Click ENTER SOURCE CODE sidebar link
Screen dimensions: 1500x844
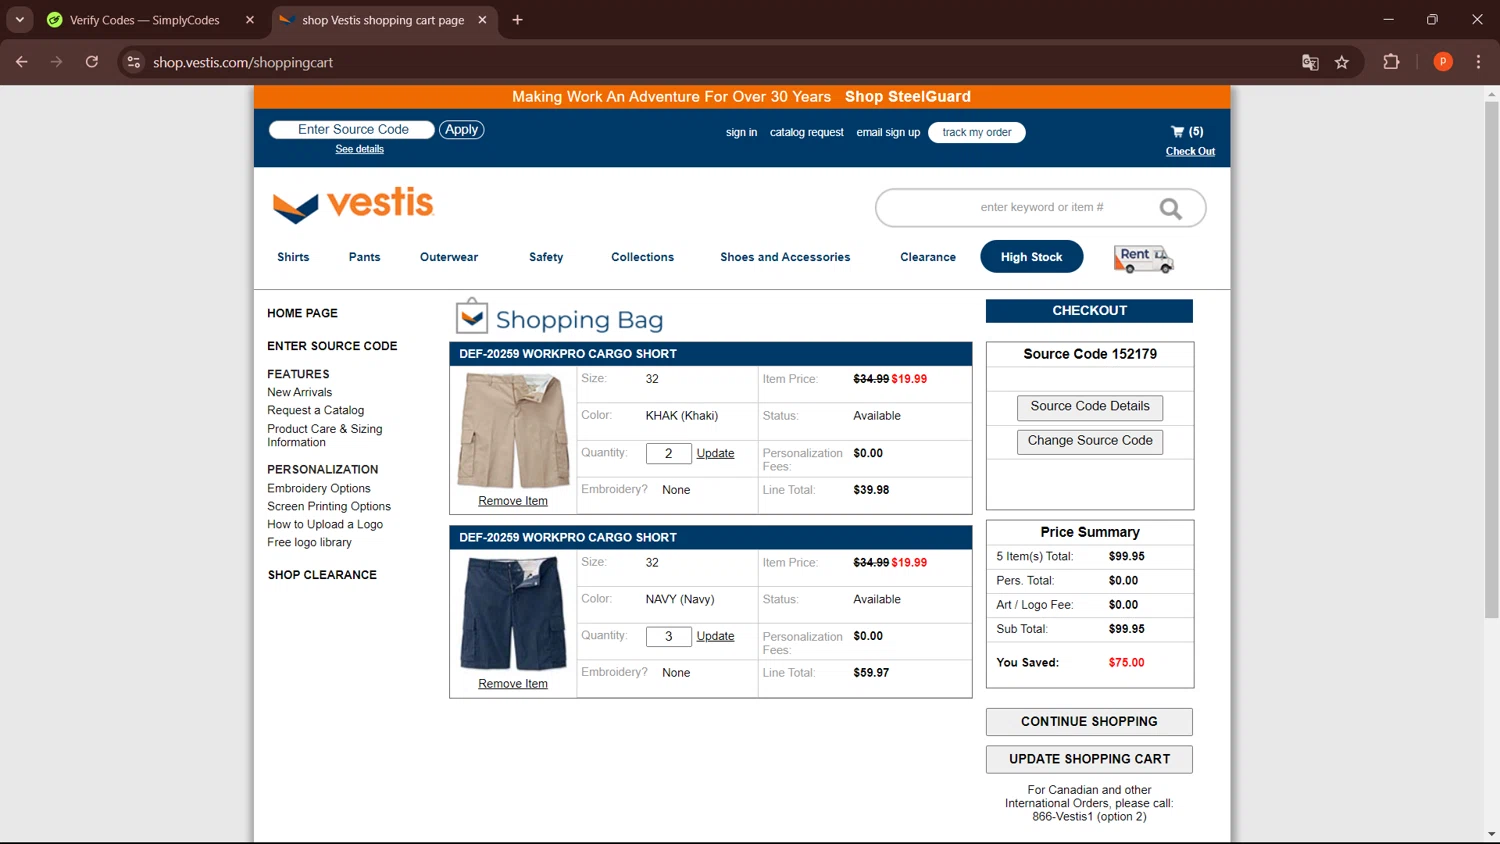point(332,346)
